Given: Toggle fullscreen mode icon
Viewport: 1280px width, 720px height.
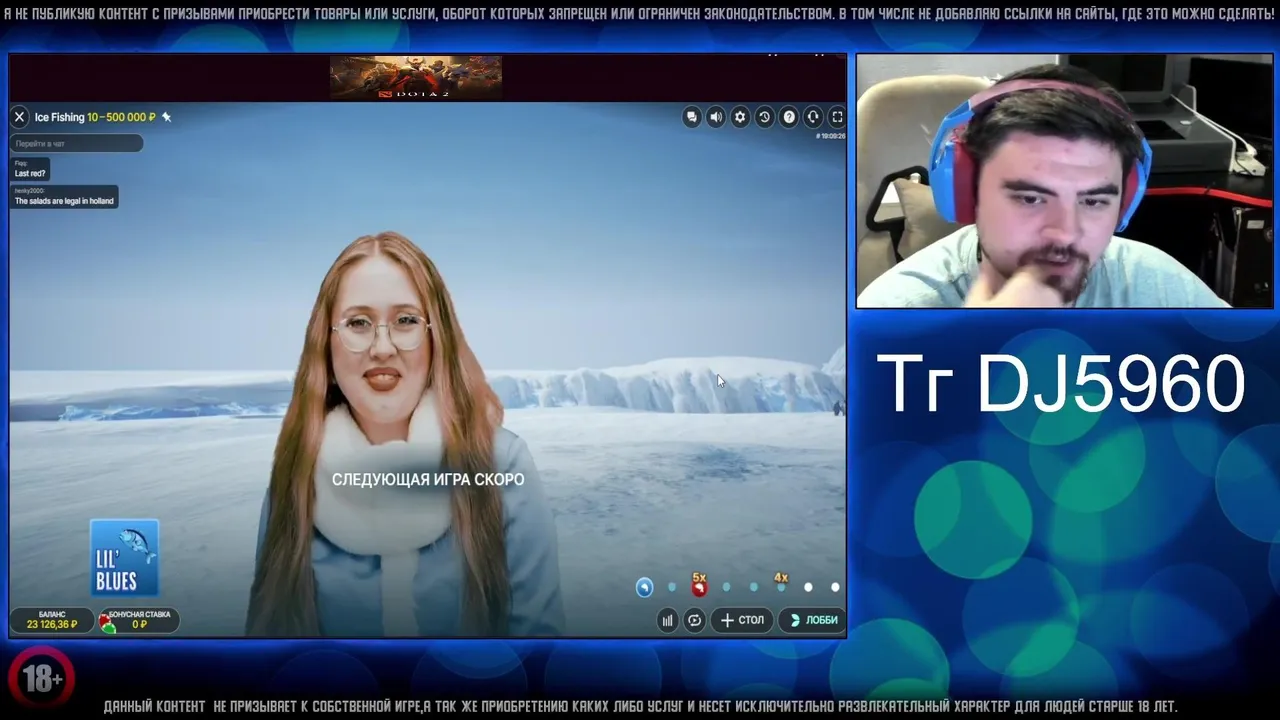Looking at the screenshot, I should point(837,117).
